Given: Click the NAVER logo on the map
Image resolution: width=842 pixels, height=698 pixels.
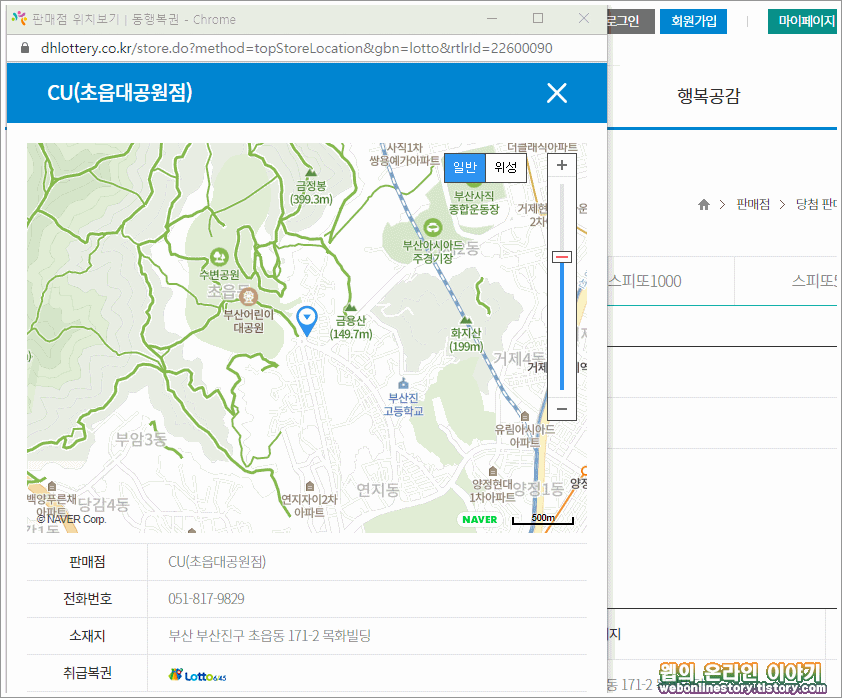Looking at the screenshot, I should coord(480,519).
